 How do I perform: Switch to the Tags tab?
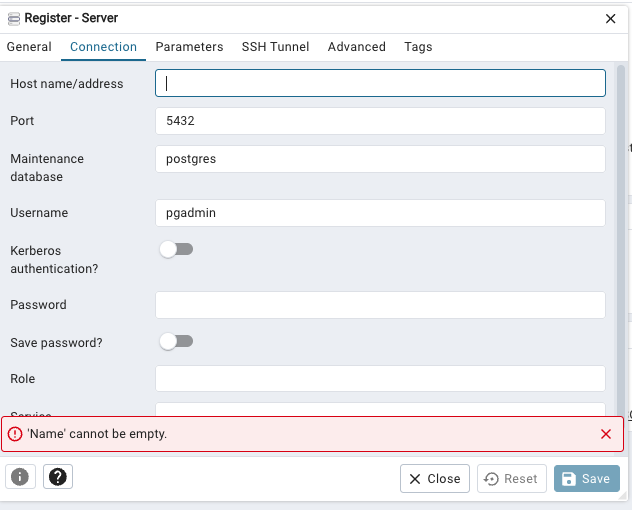click(418, 47)
